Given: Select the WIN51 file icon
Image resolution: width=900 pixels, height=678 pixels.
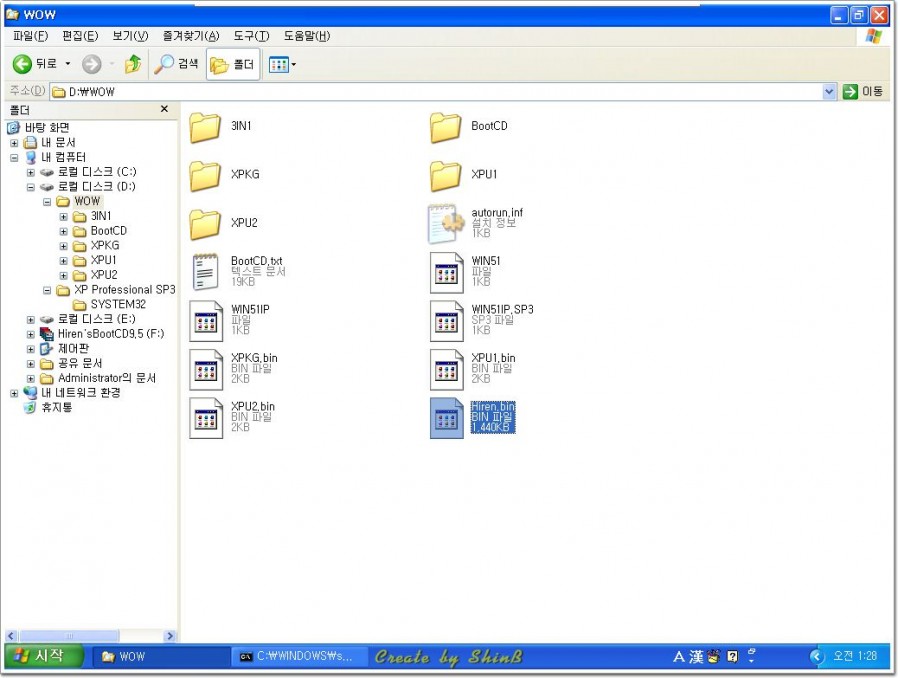Looking at the screenshot, I should pos(447,272).
